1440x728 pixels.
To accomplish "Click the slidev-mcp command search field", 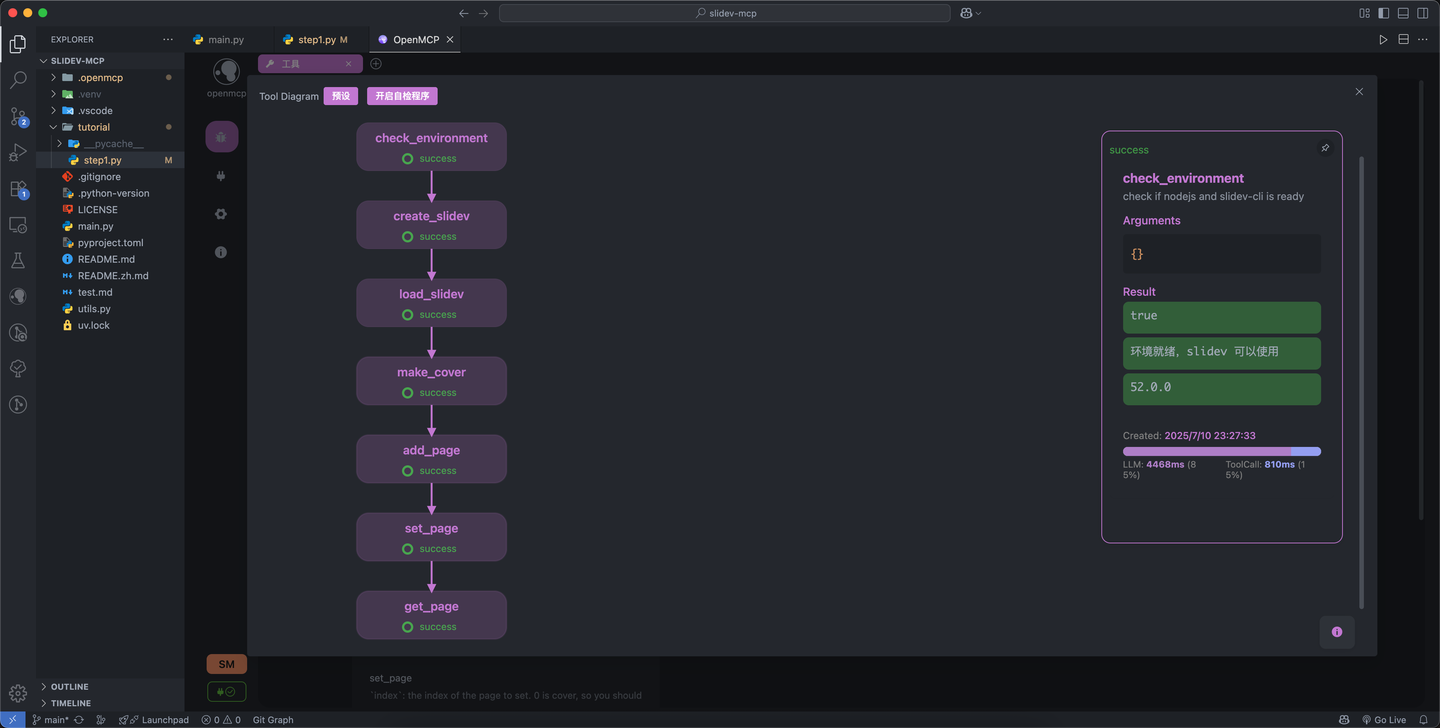I will pyautogui.click(x=725, y=13).
